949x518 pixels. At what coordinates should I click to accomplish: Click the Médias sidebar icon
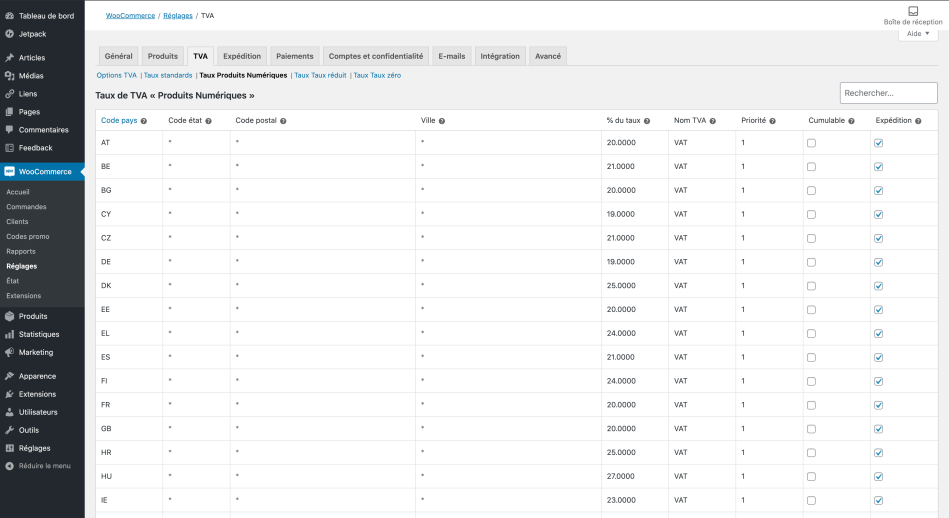click(x=9, y=76)
